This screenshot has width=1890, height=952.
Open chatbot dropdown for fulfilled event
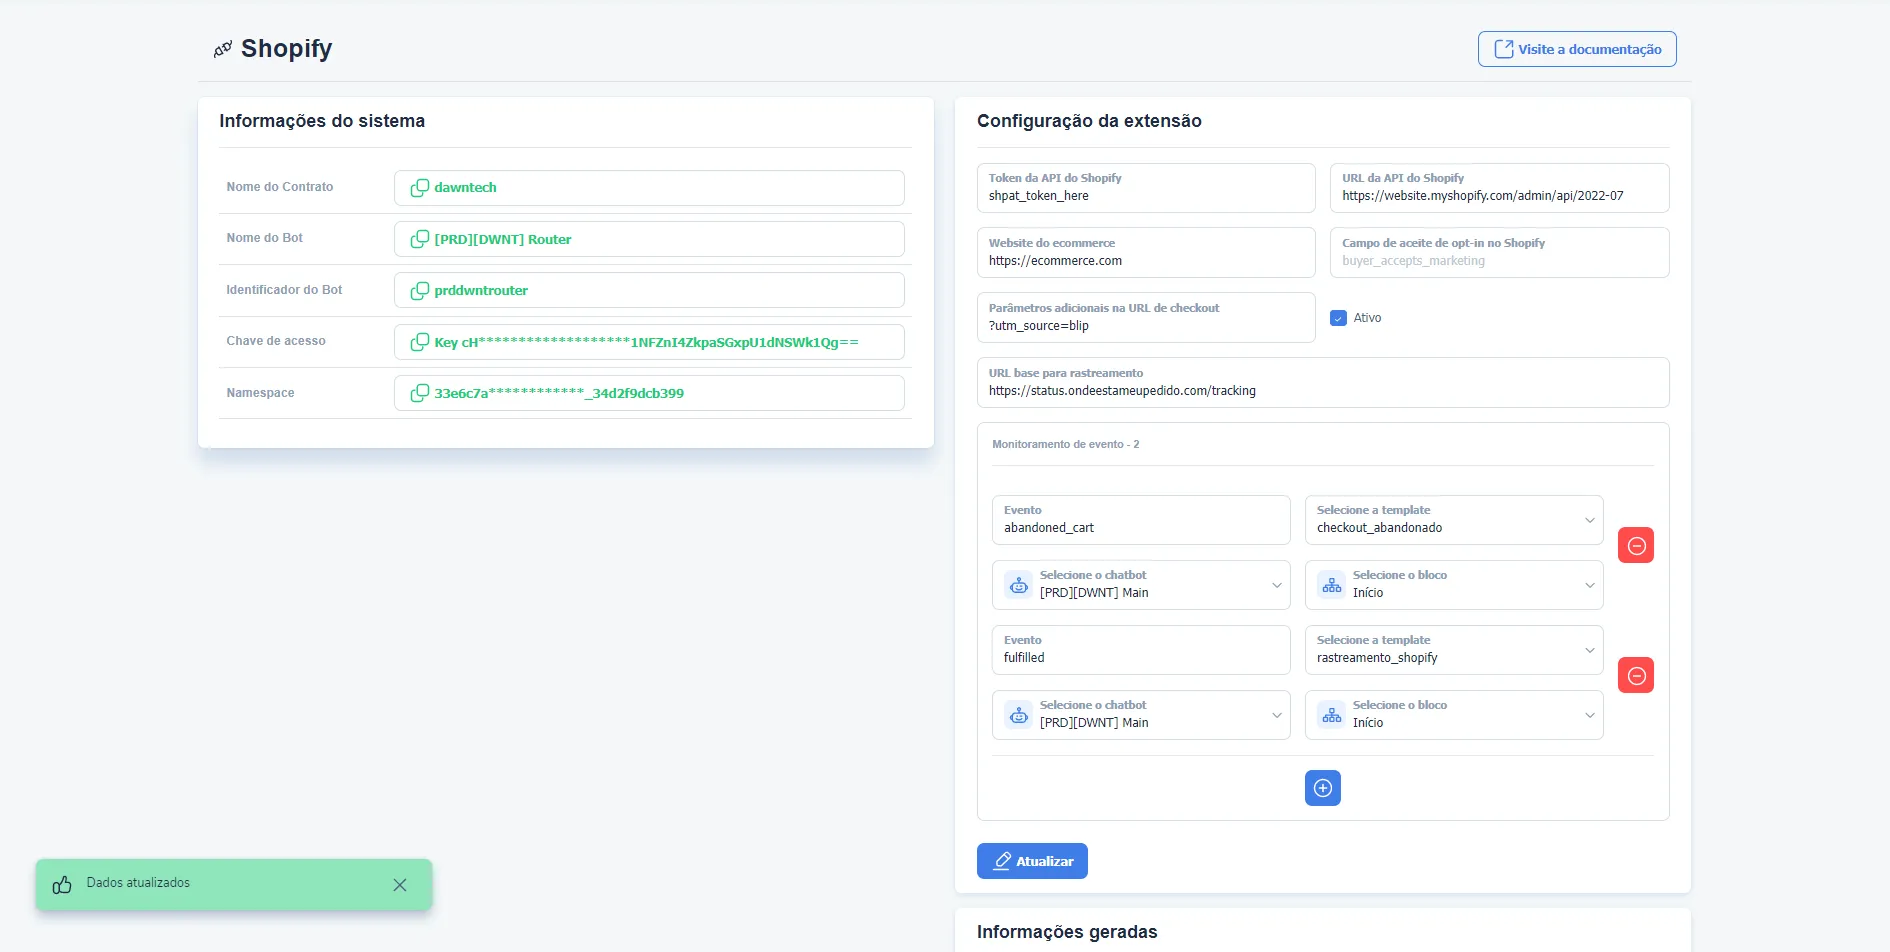[1141, 715]
